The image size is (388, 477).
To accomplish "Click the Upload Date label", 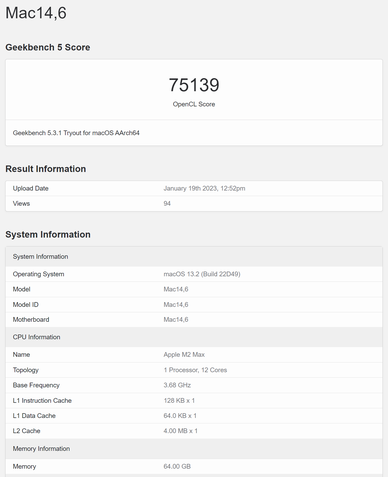I will [x=31, y=188].
